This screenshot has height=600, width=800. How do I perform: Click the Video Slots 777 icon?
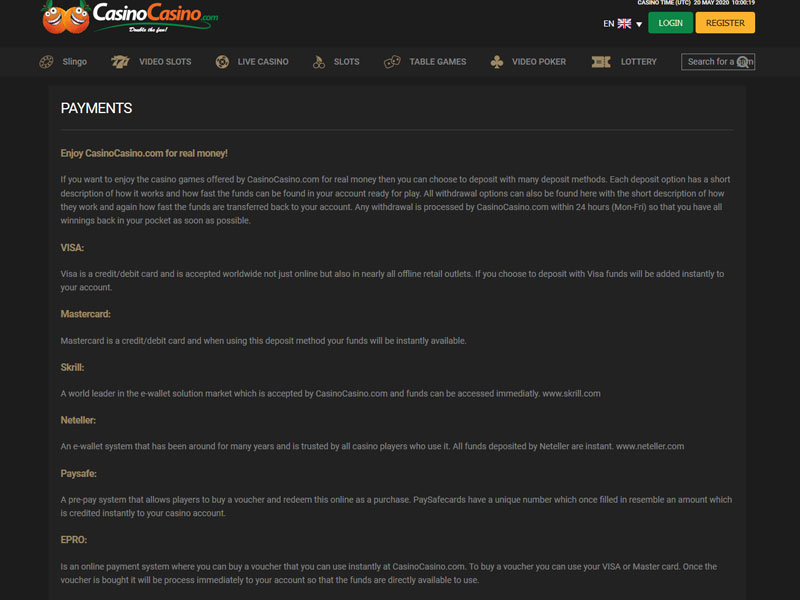coord(120,62)
